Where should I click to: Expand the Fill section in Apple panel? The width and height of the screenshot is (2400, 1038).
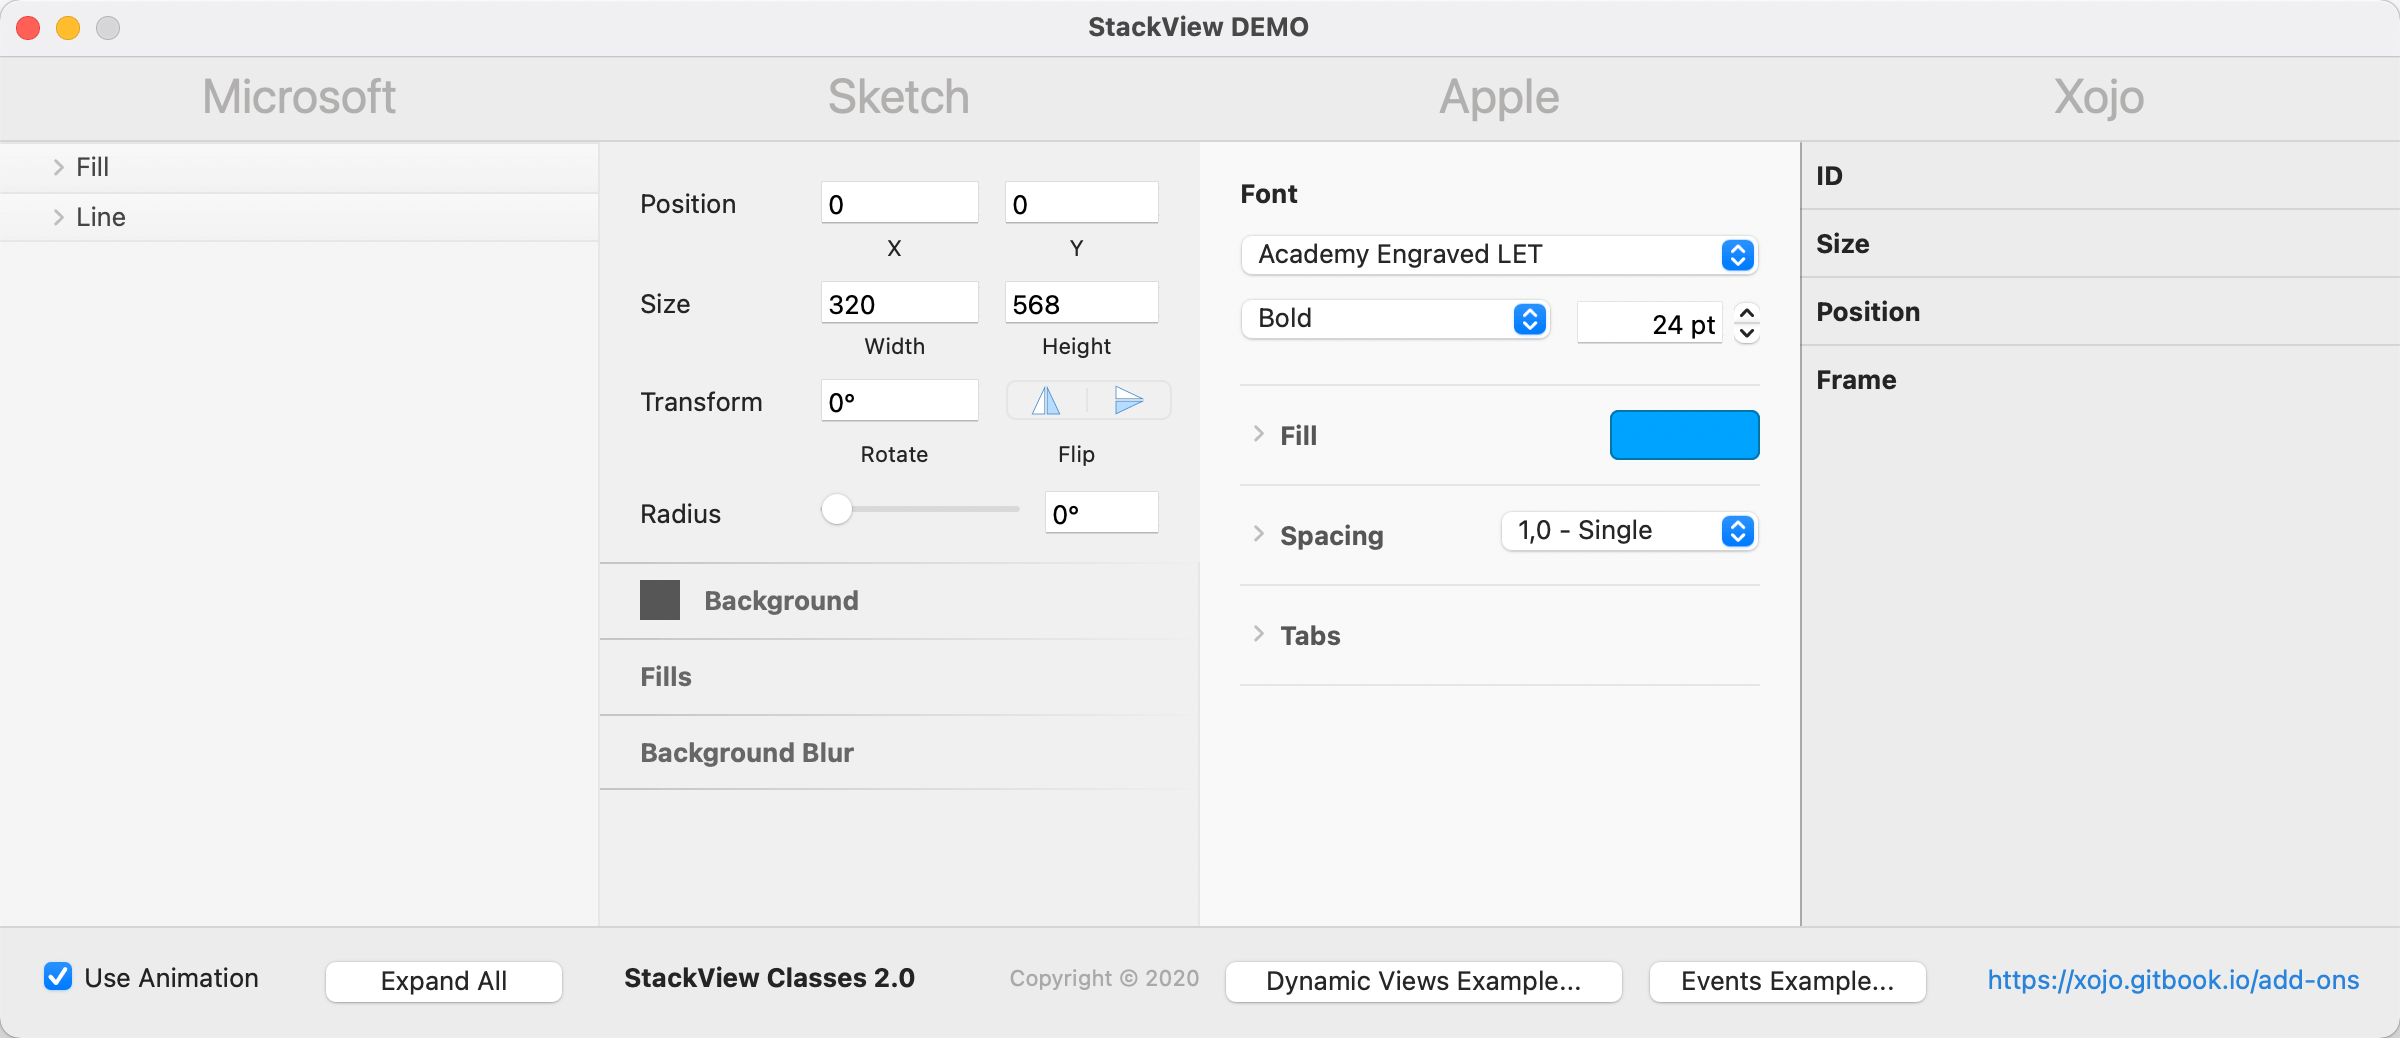pyautogui.click(x=1259, y=434)
